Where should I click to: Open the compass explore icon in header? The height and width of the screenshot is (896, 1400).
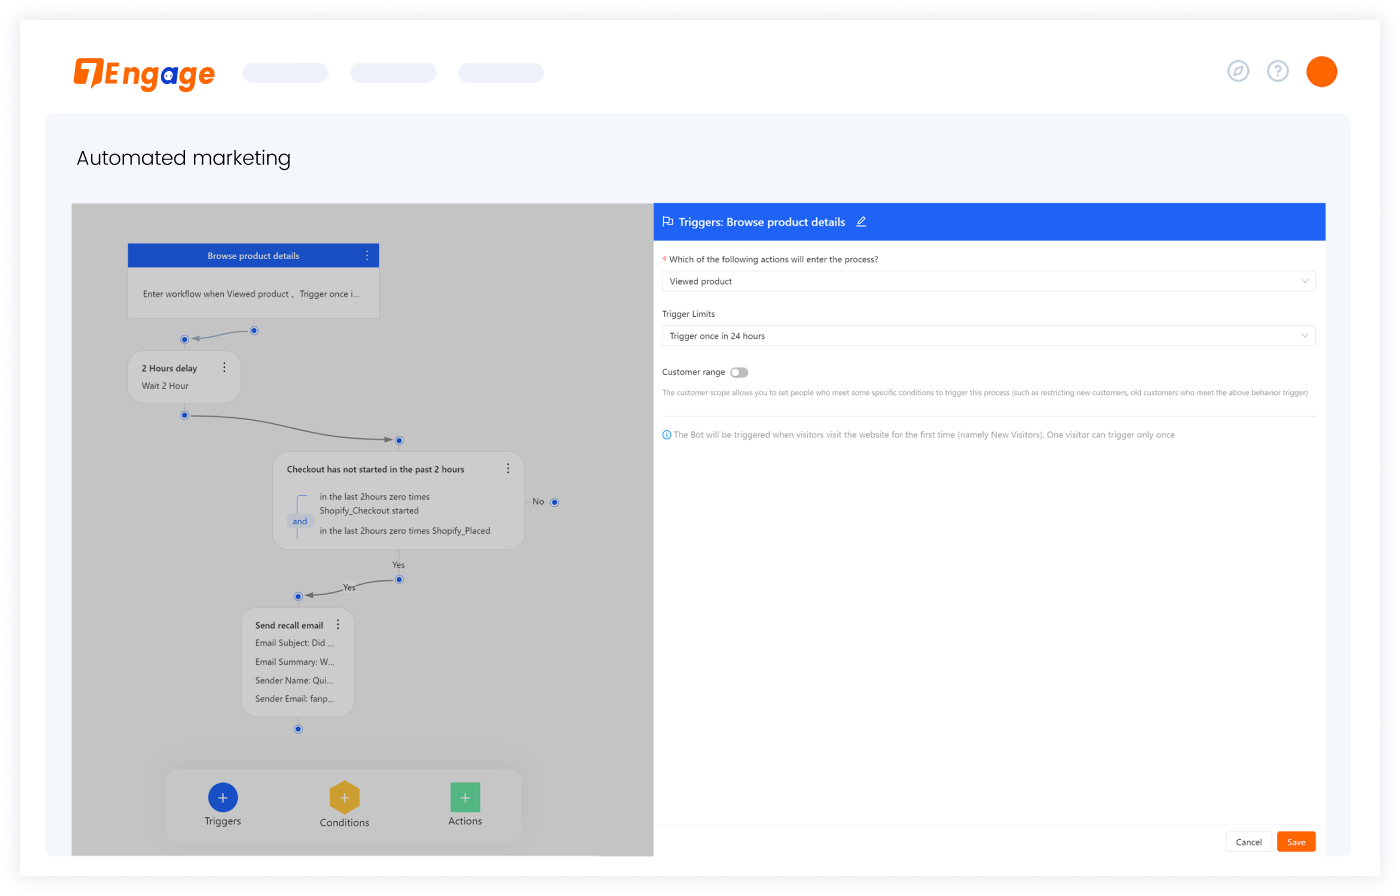pos(1238,71)
